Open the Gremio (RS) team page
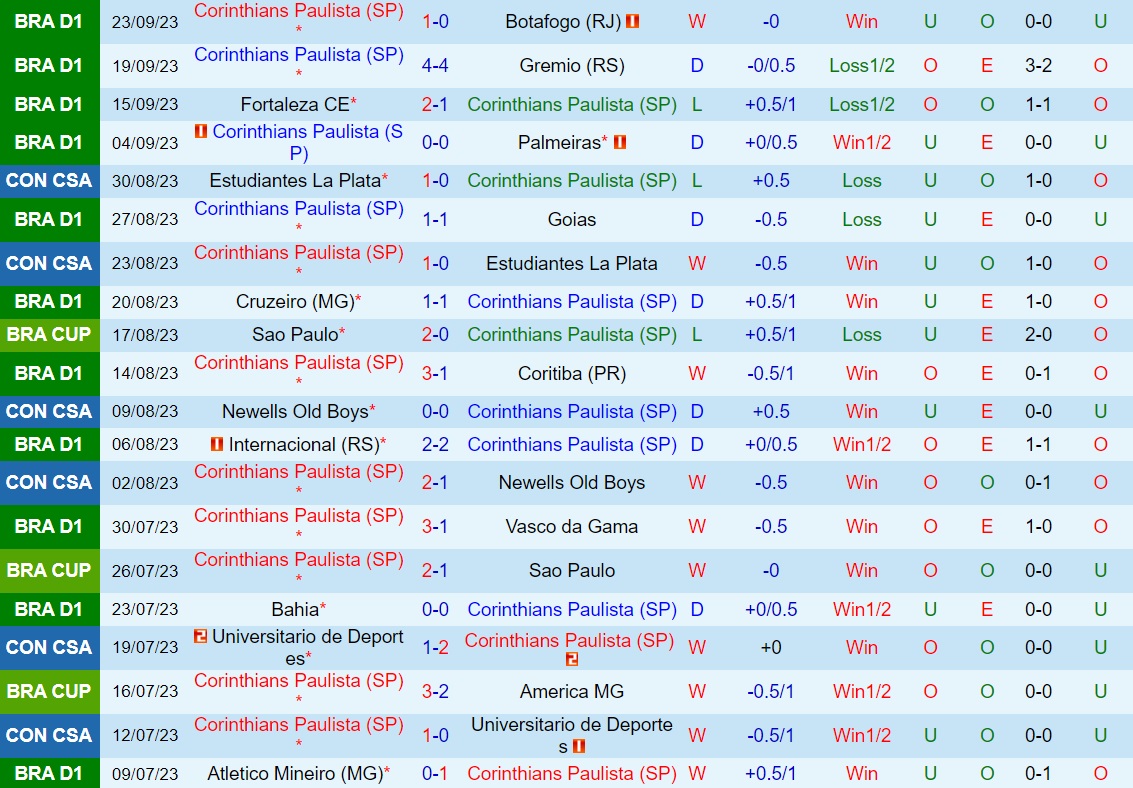Screen dimensions: 1133x788 click(x=571, y=66)
